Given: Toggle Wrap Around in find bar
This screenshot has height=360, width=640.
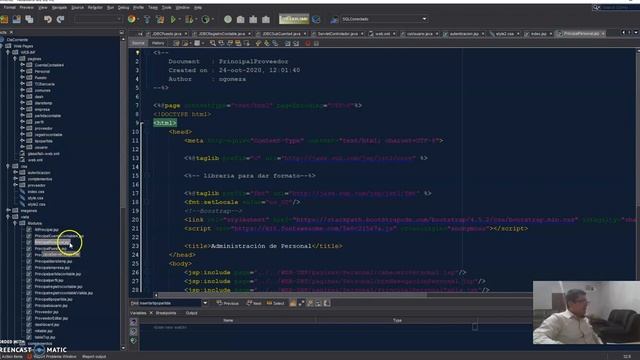Looking at the screenshot, I should pos(327,303).
